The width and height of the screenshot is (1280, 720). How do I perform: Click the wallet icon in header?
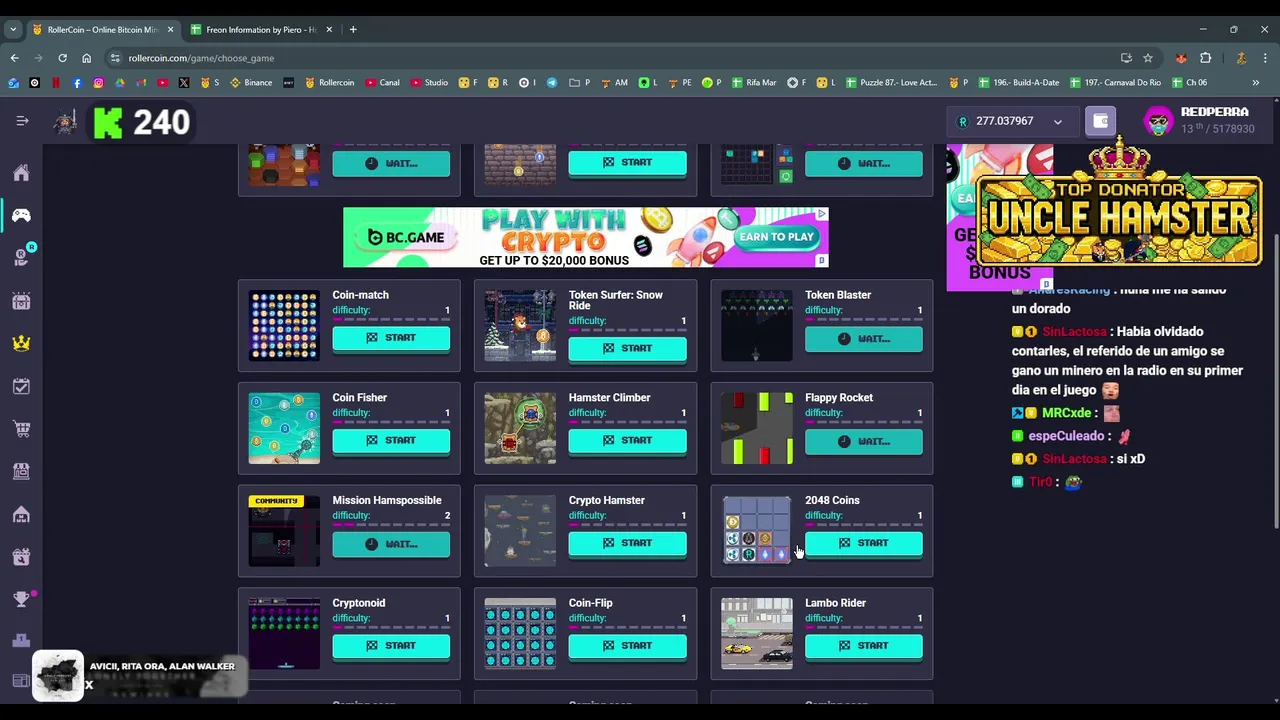pos(1100,121)
